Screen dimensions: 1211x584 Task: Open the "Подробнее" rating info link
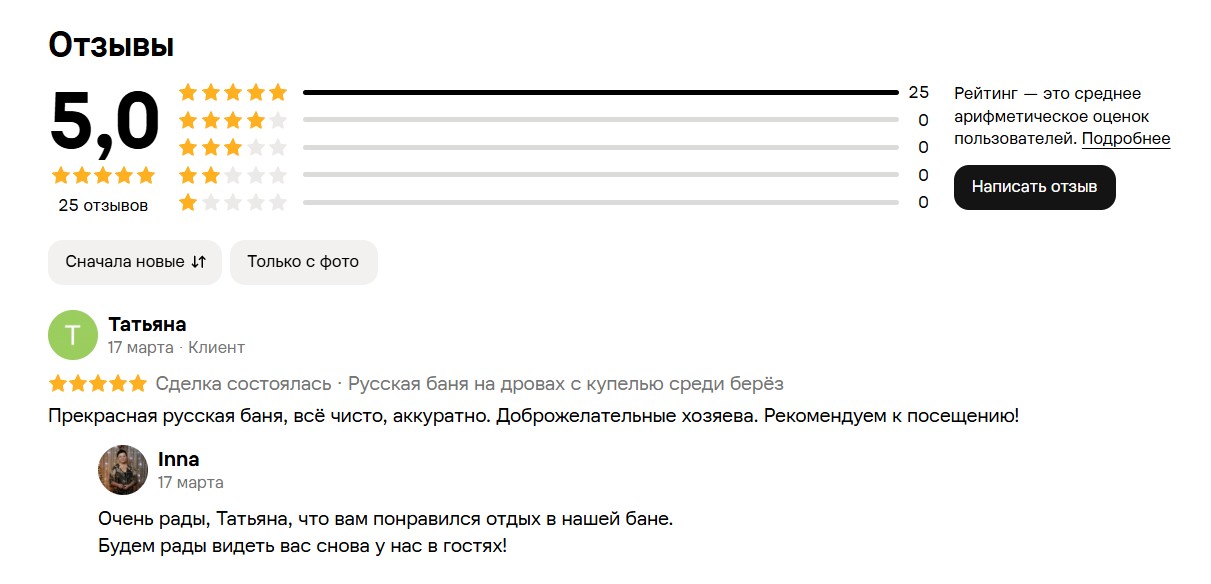pos(1126,139)
